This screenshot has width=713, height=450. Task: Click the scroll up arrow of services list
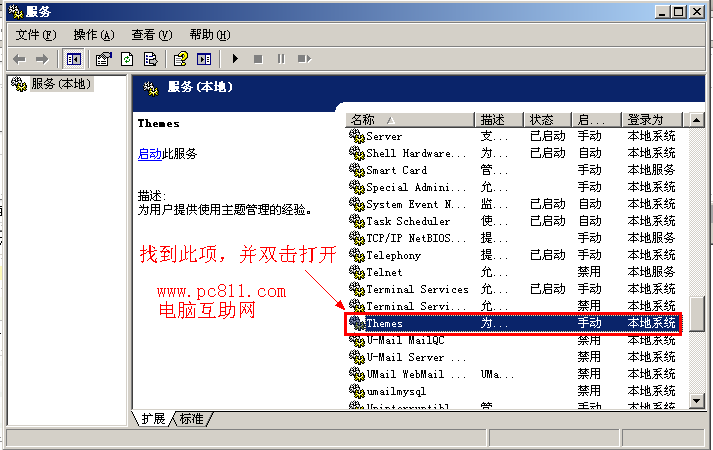click(697, 120)
